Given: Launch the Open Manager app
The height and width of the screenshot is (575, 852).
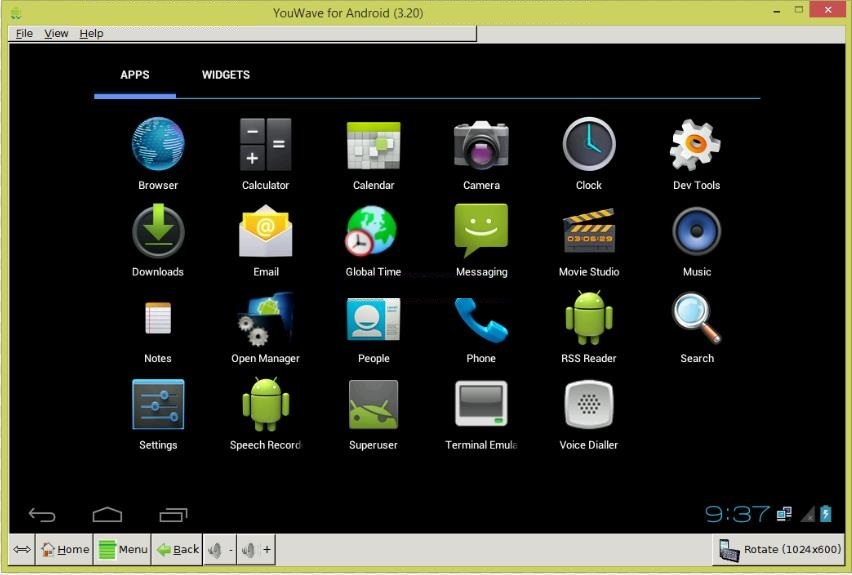Looking at the screenshot, I should coord(266,319).
